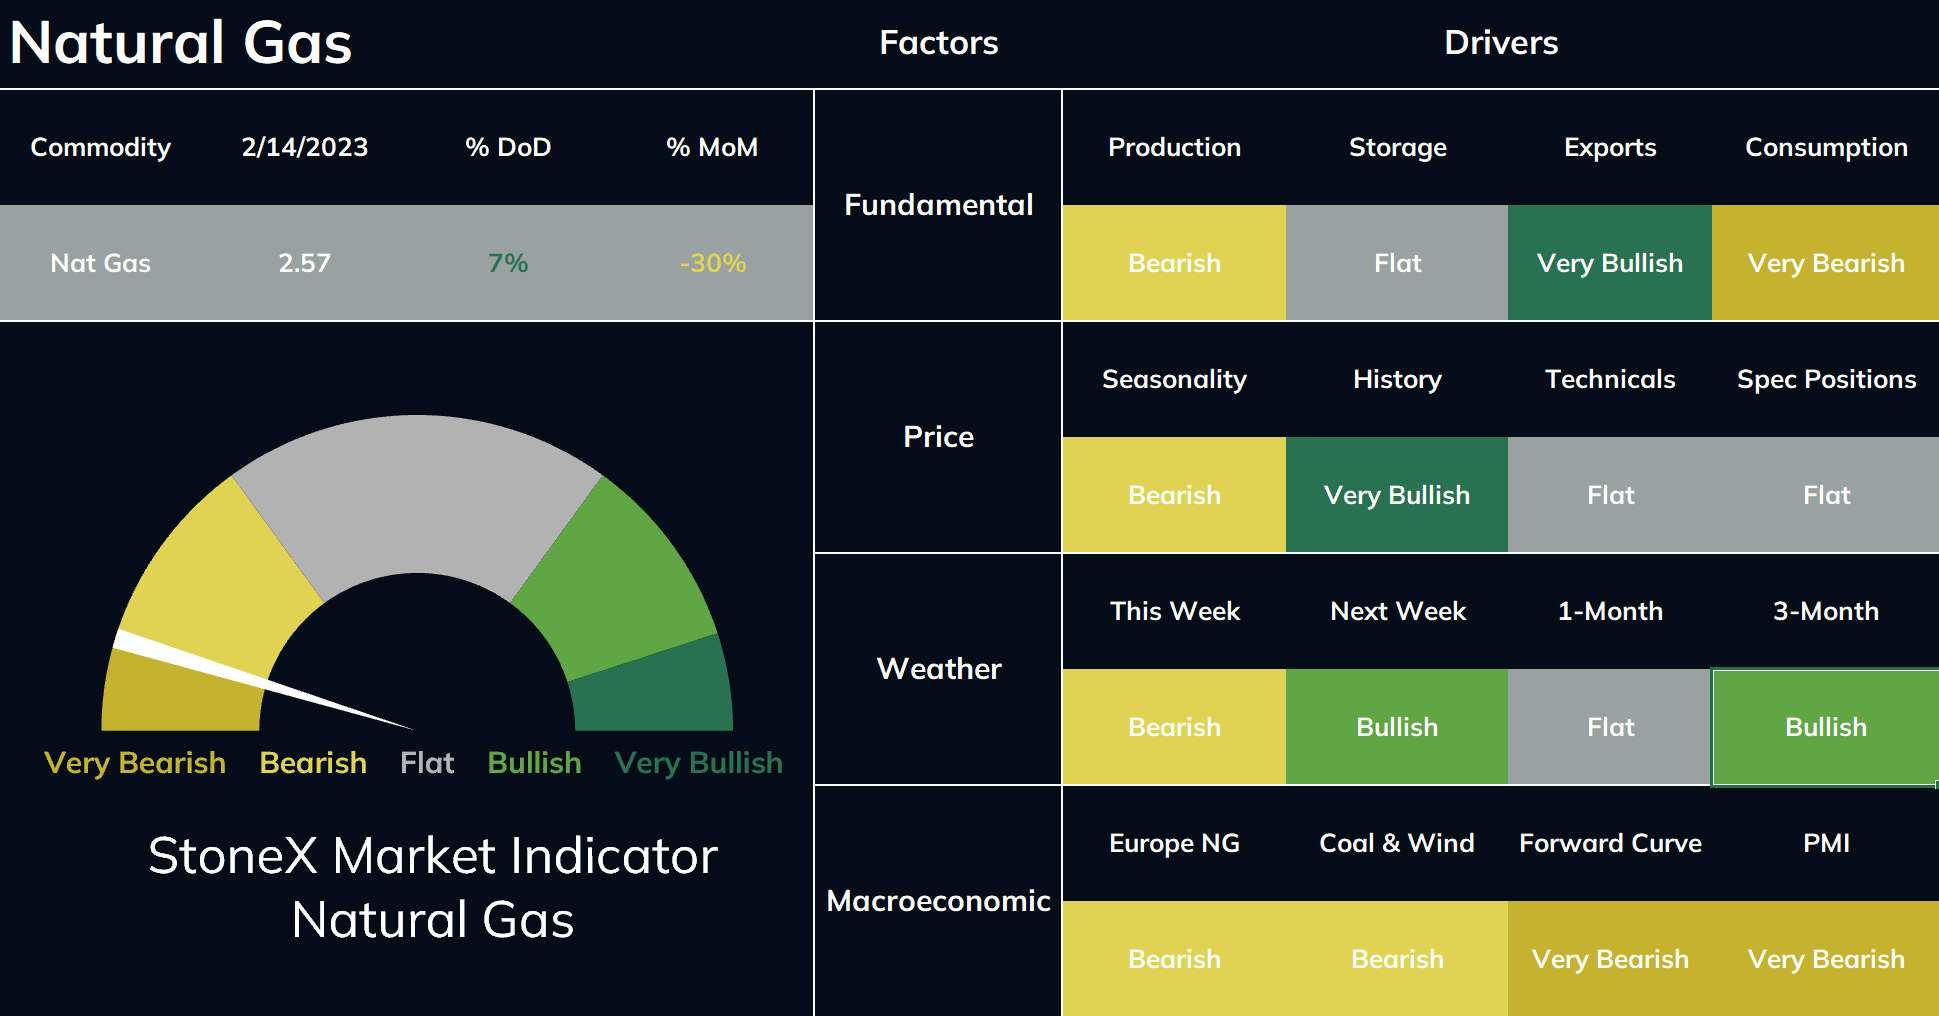1939x1016 pixels.
Task: Click the Production Bearish cell
Action: (1174, 263)
